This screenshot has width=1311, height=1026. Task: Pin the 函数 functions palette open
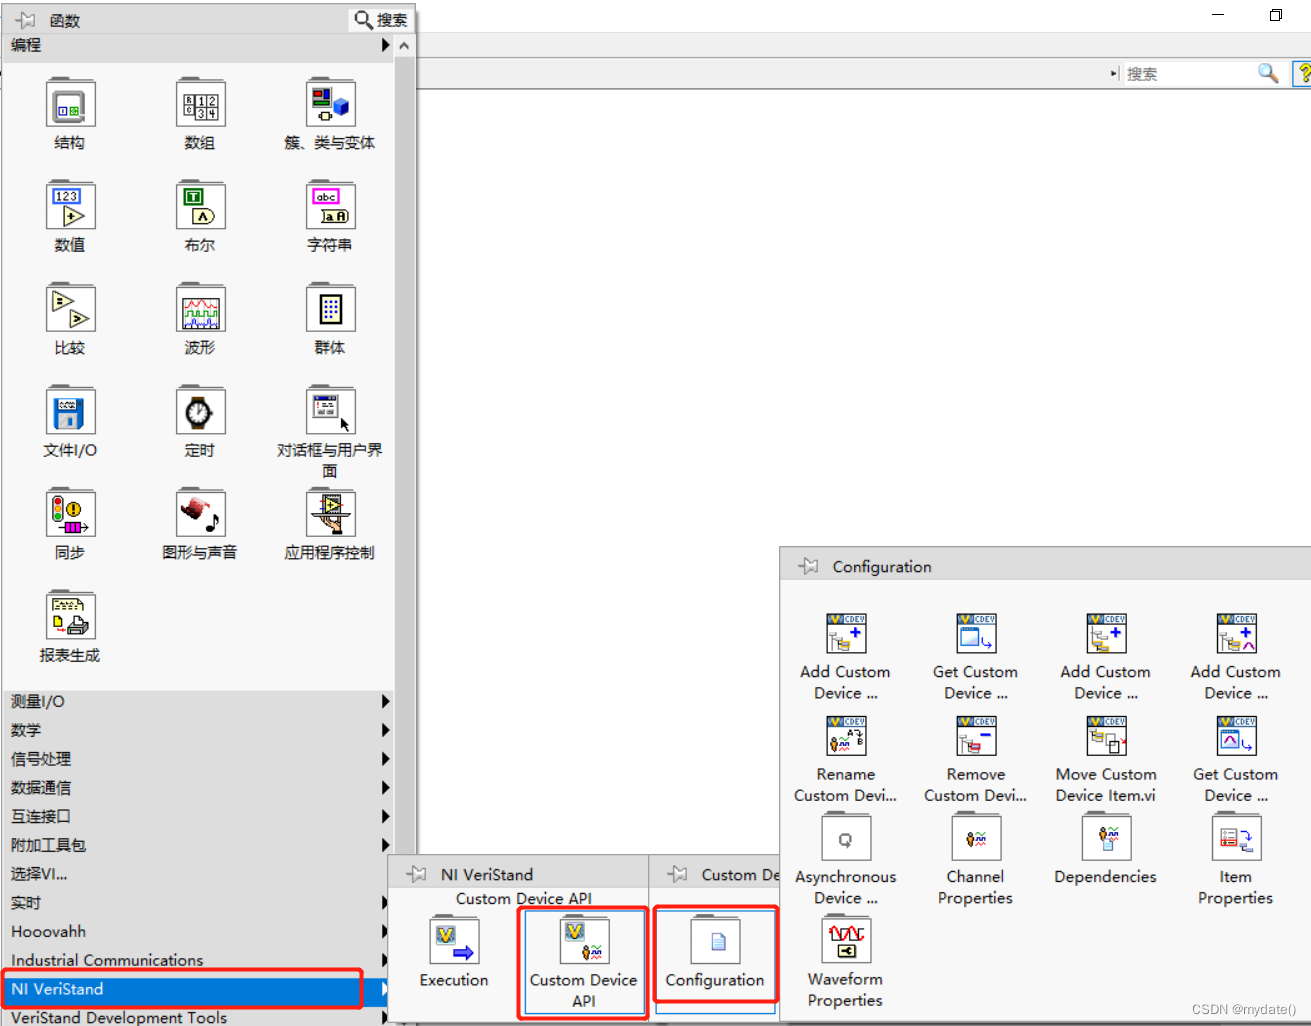tap(26, 19)
